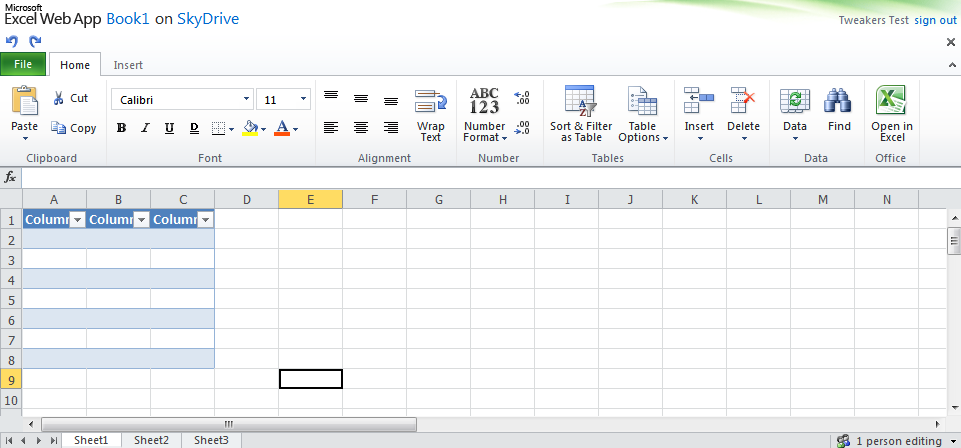Toggle Bold formatting
This screenshot has height=448, width=961.
pos(121,128)
